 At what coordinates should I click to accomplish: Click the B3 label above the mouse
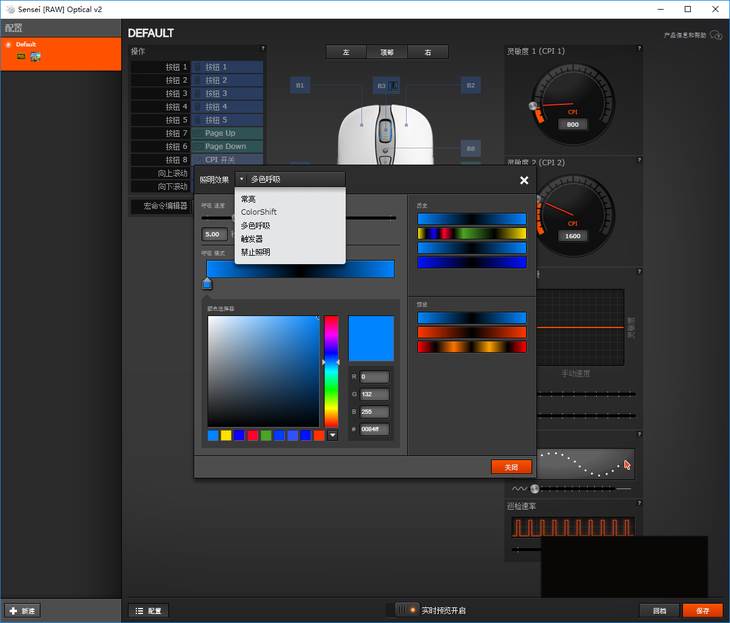386,85
